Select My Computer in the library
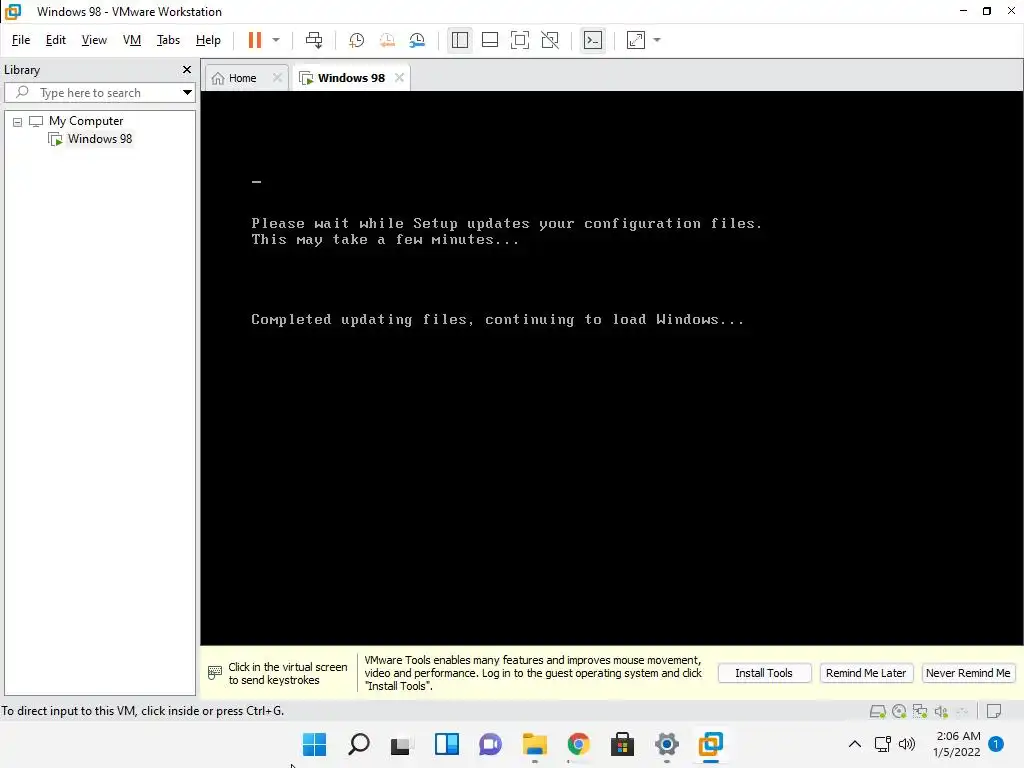 click(86, 121)
